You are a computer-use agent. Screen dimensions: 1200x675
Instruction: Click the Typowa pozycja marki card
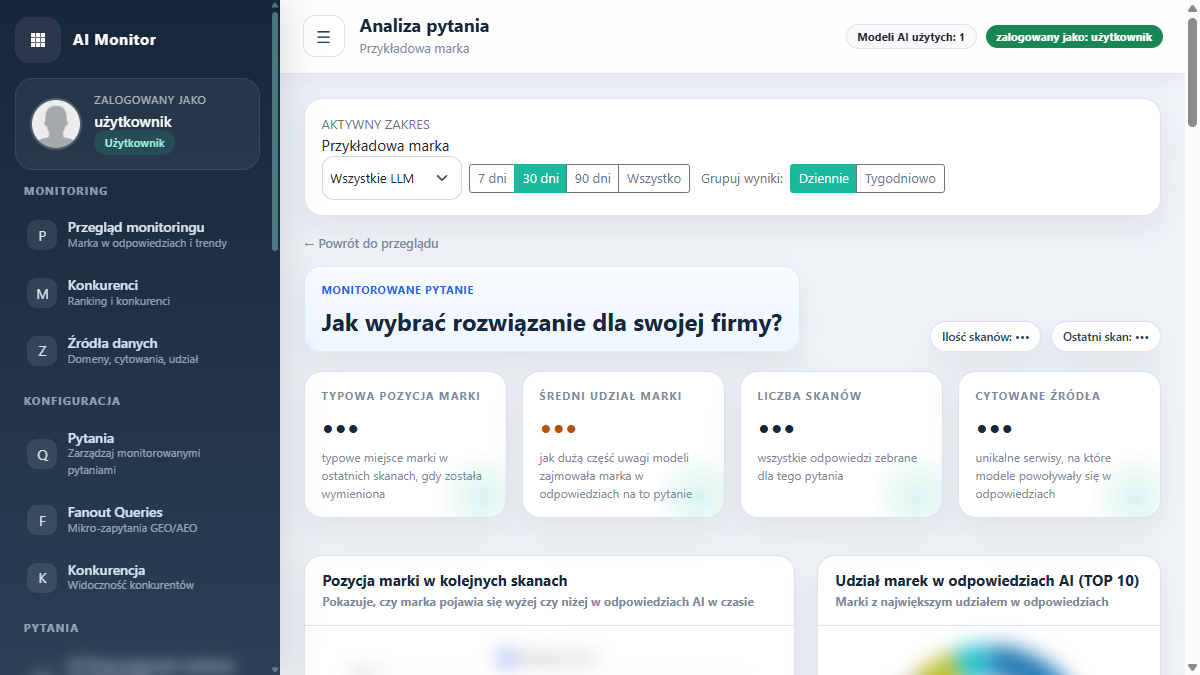(x=406, y=445)
